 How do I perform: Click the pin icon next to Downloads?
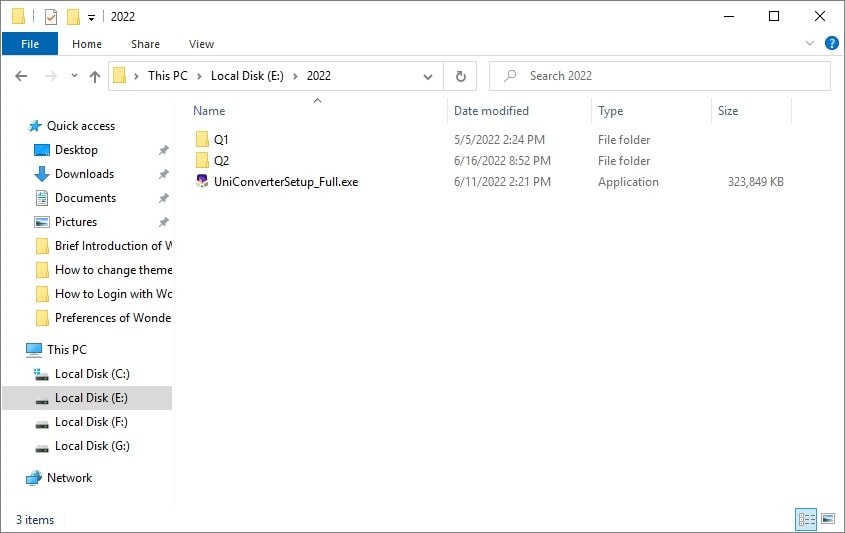point(164,174)
